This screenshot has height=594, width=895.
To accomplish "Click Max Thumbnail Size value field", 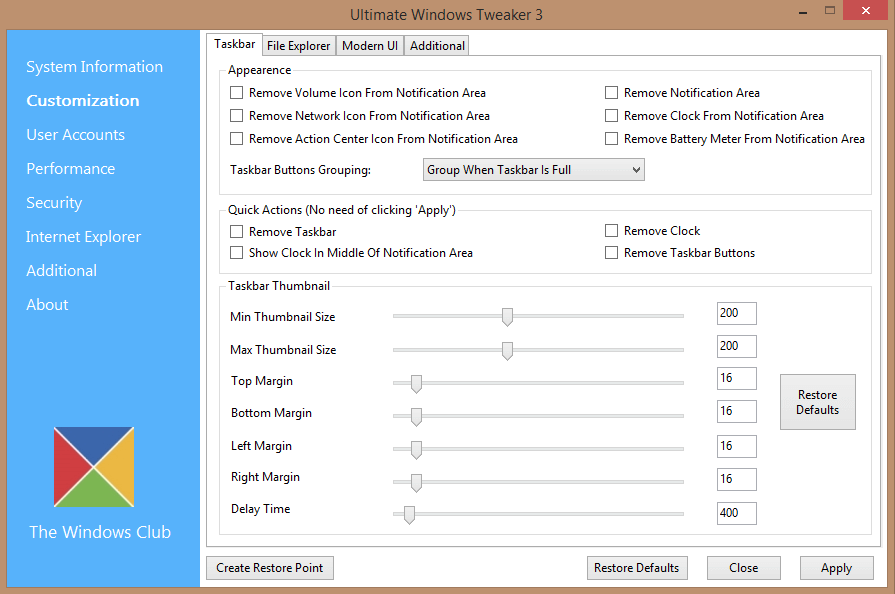I will pyautogui.click(x=737, y=346).
